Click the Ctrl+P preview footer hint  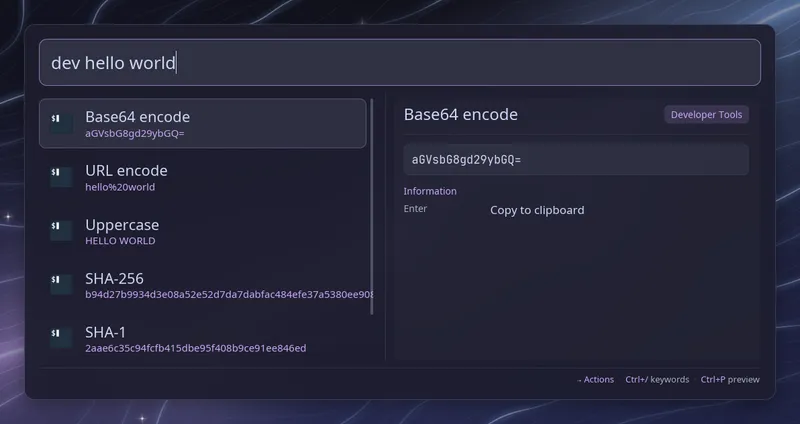click(730, 380)
